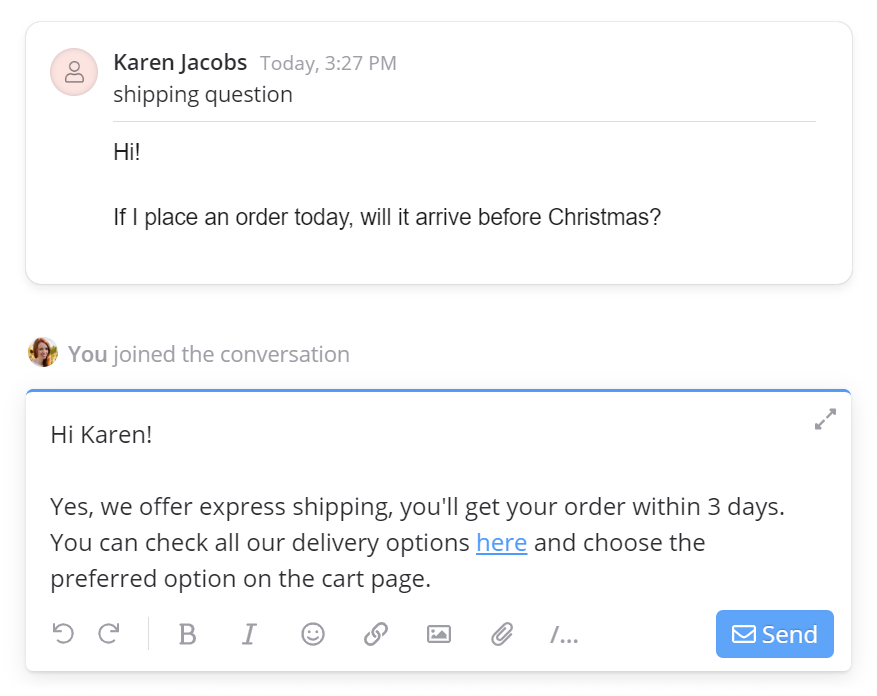Click Karen's Christmas delivery question text
The image size is (877, 696).
[x=387, y=217]
